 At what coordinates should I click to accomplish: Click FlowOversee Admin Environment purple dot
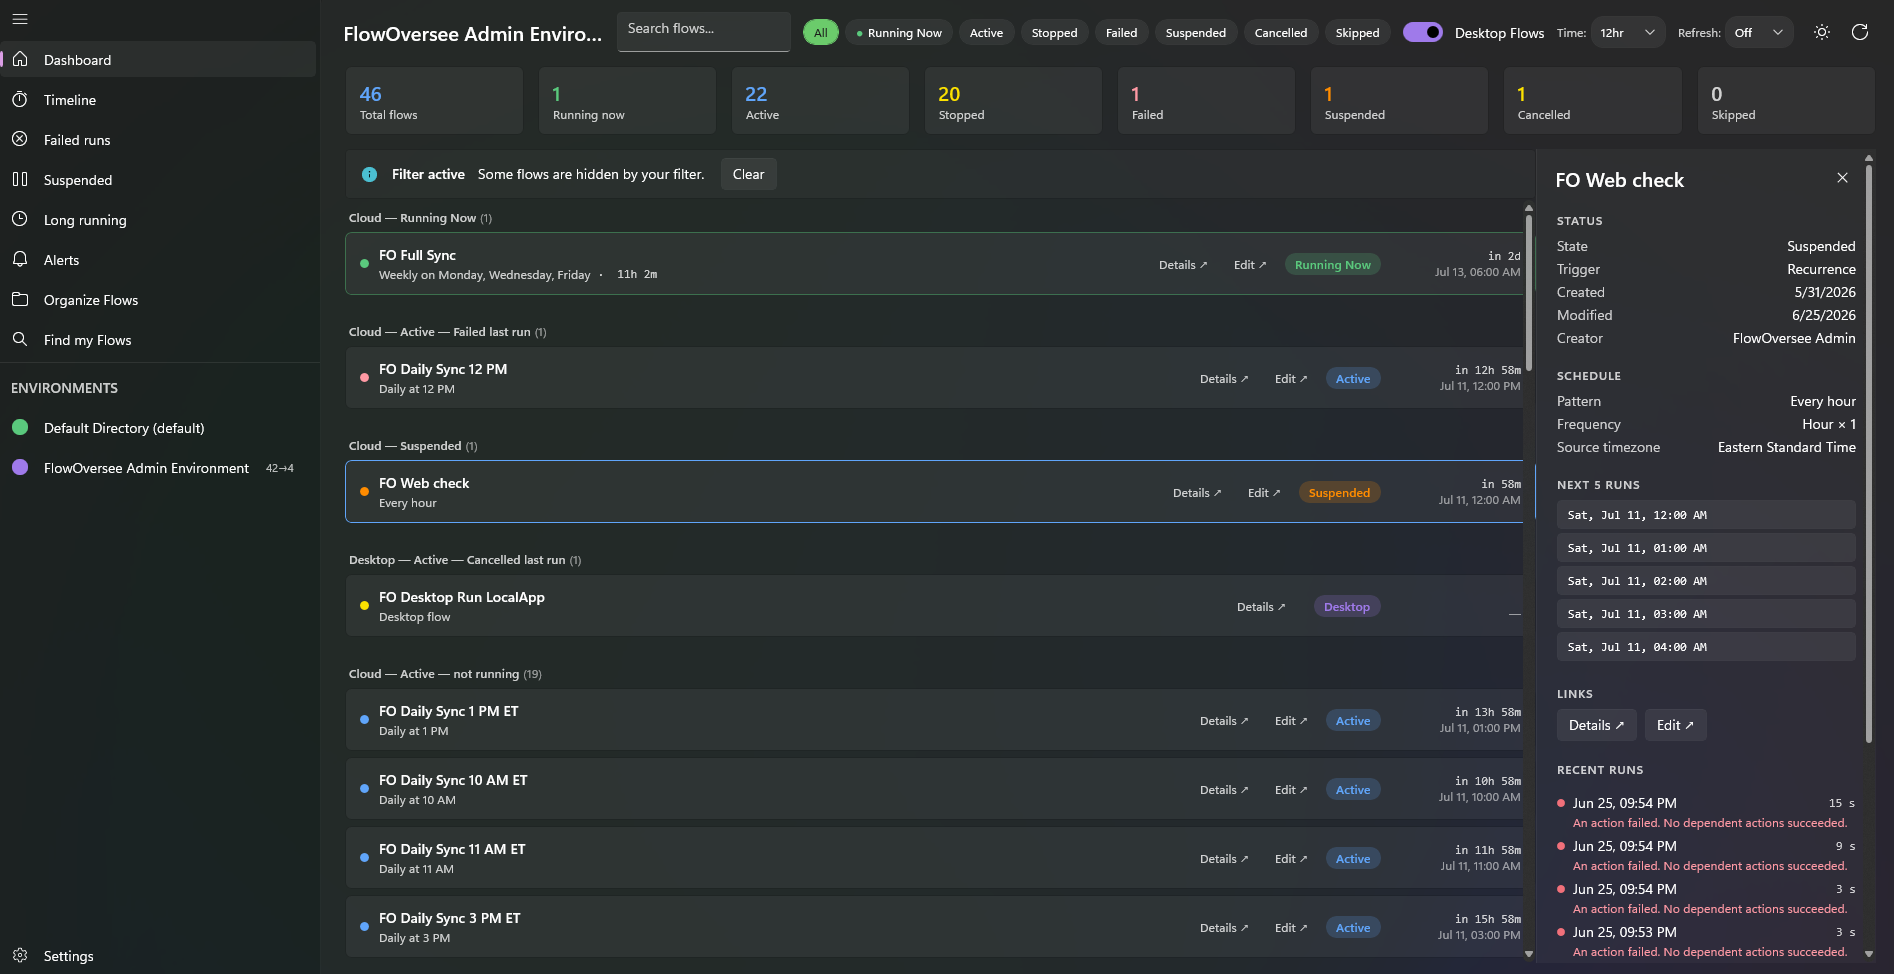point(19,467)
